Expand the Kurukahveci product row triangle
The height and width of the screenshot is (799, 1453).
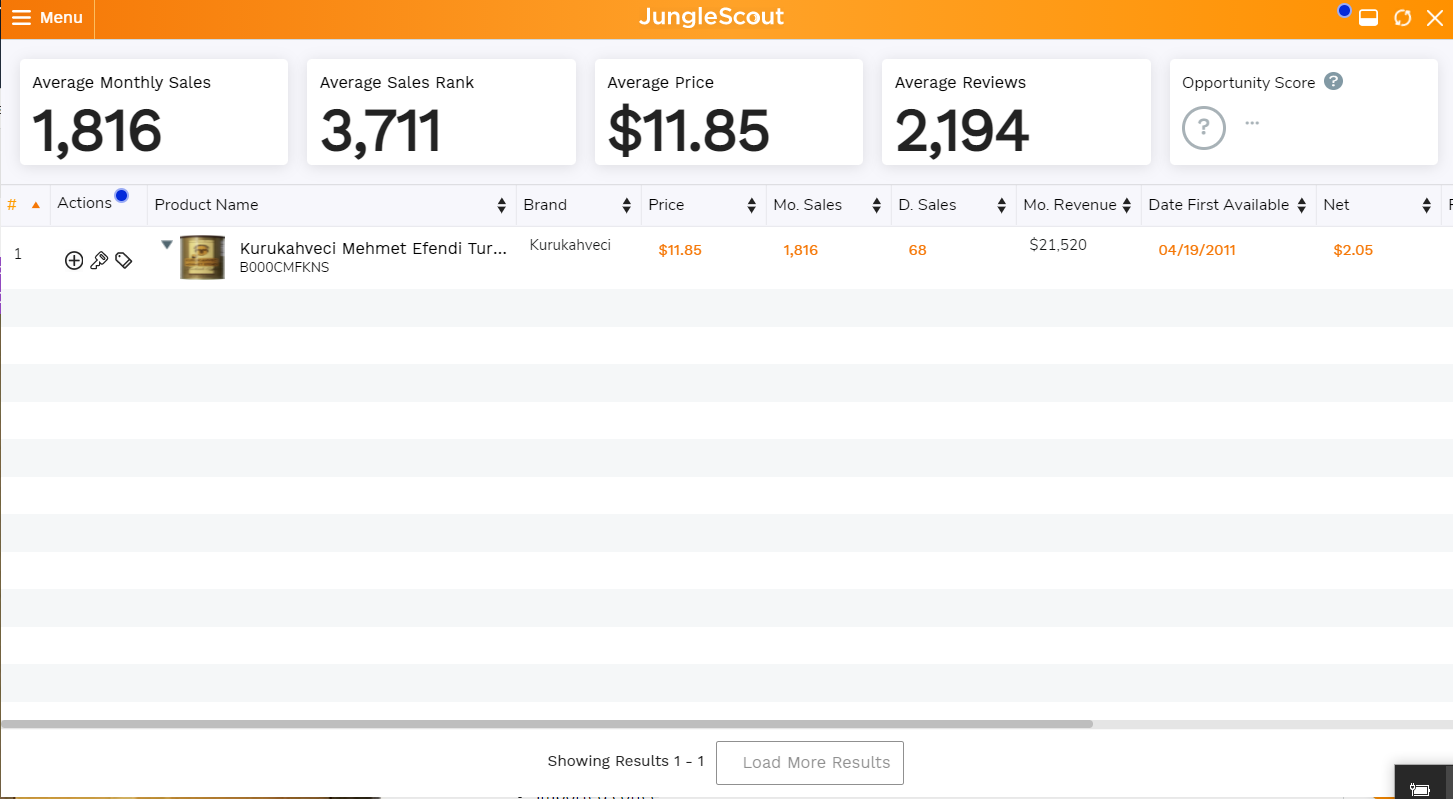167,244
